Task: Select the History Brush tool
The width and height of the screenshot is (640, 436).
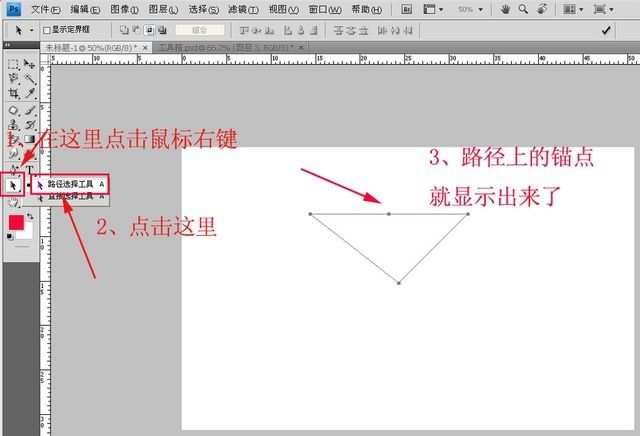Action: [x=29, y=125]
